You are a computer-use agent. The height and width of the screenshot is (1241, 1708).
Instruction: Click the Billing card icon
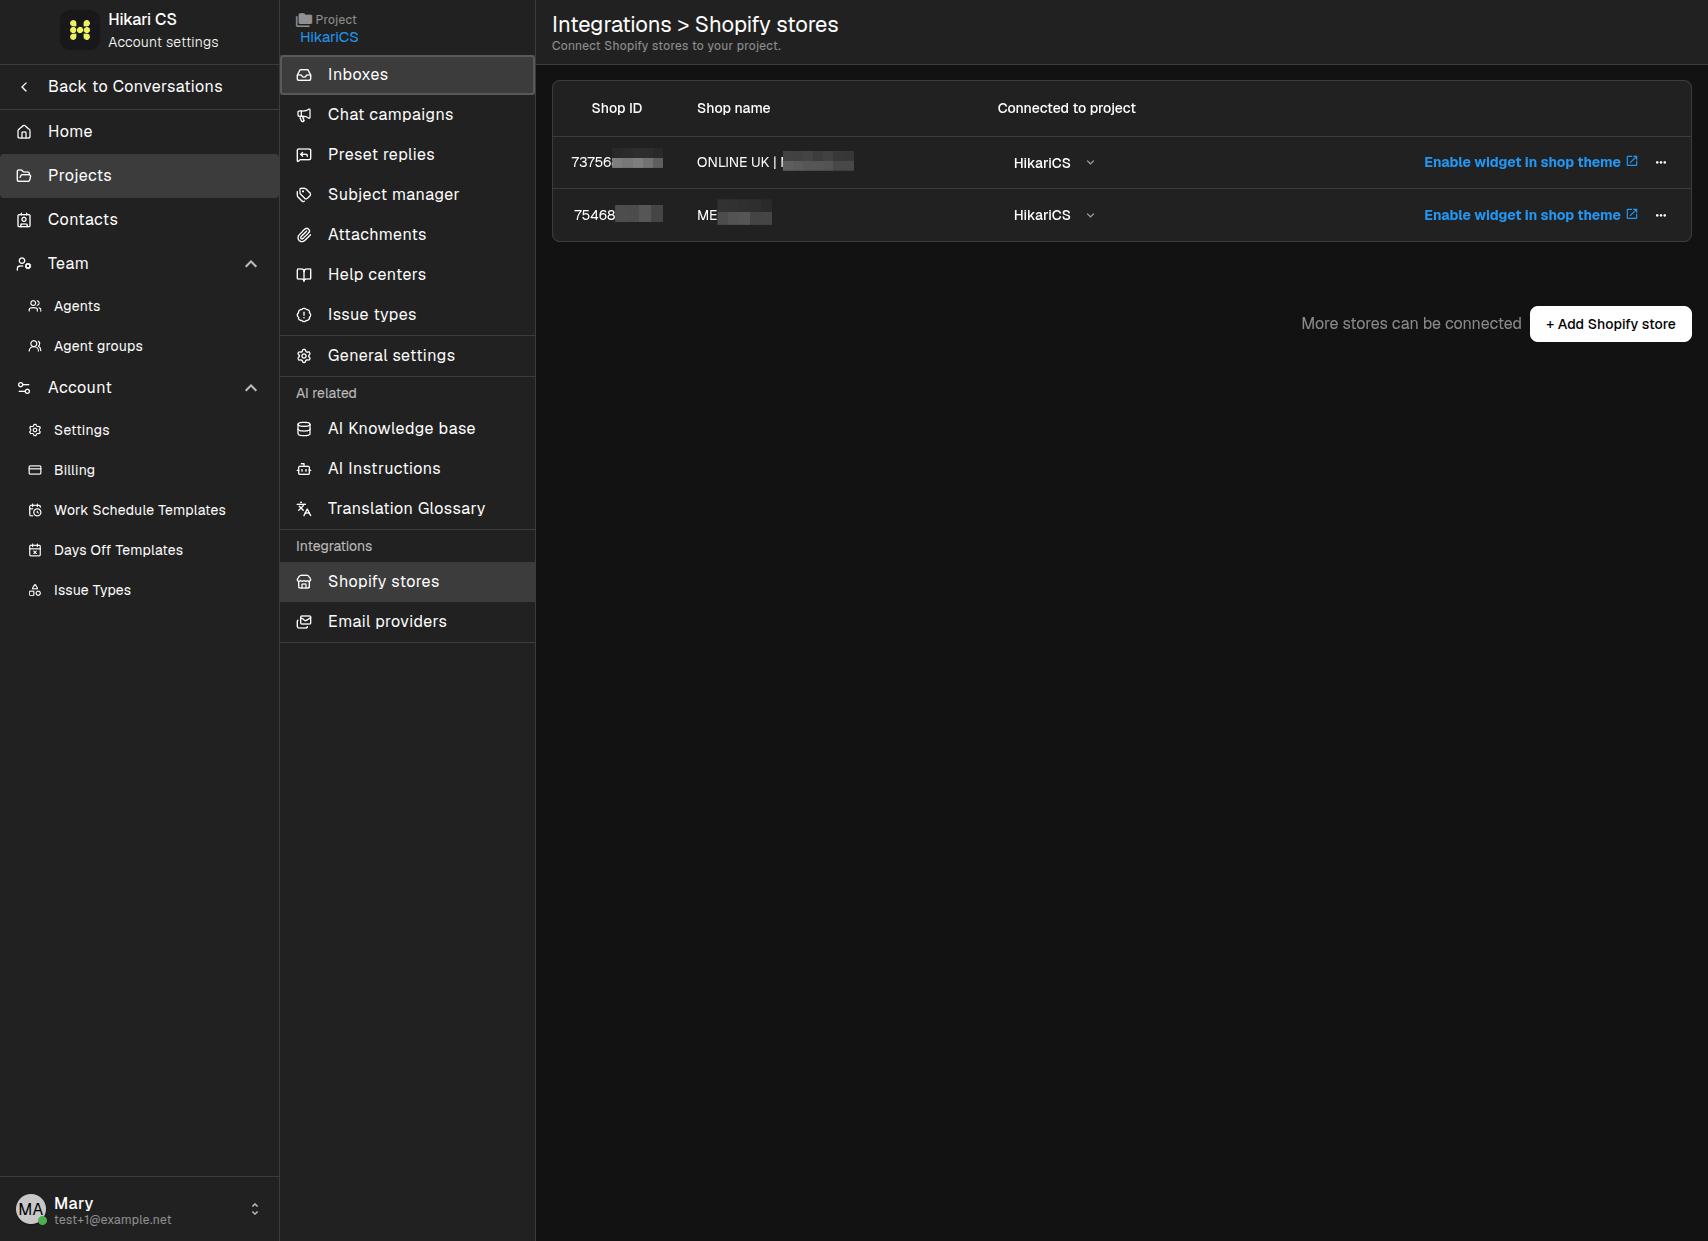35,470
